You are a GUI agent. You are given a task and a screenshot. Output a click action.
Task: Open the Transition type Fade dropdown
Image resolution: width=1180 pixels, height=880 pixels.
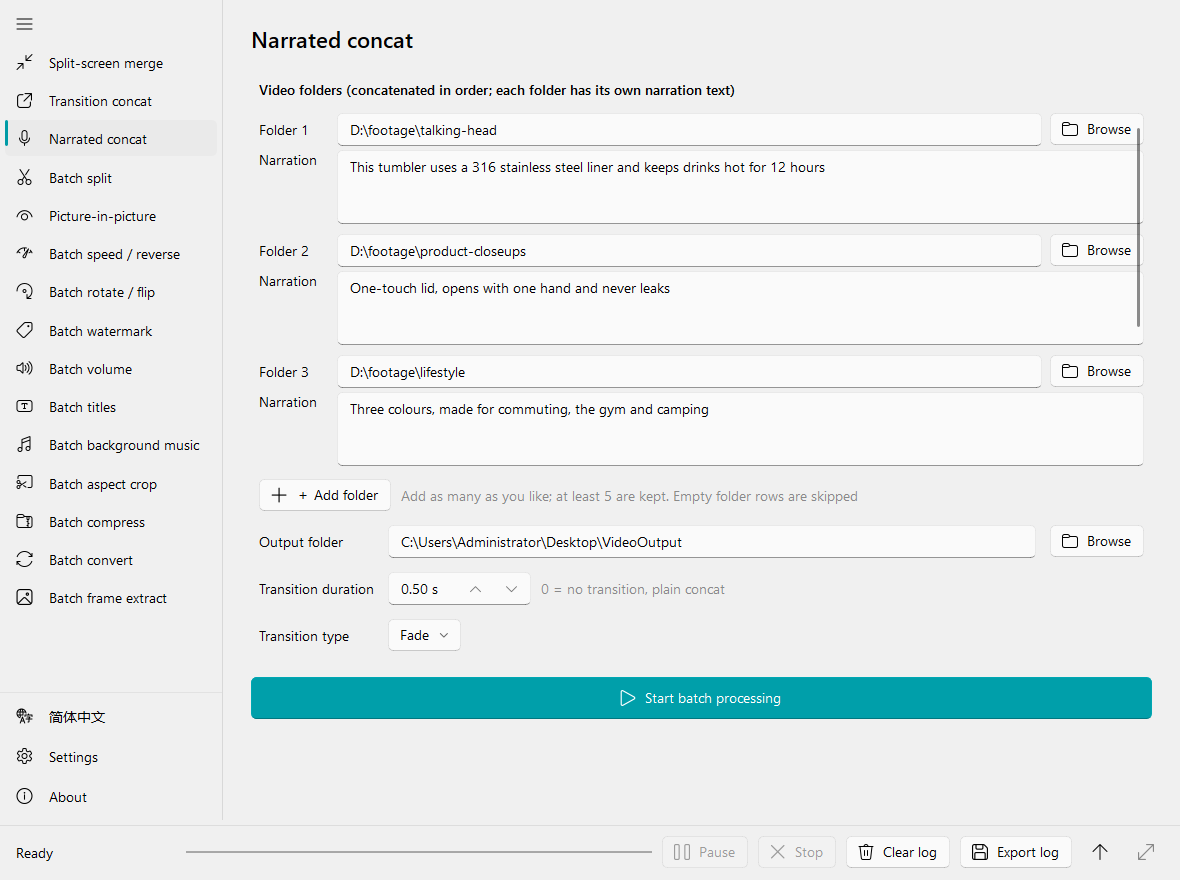(424, 635)
